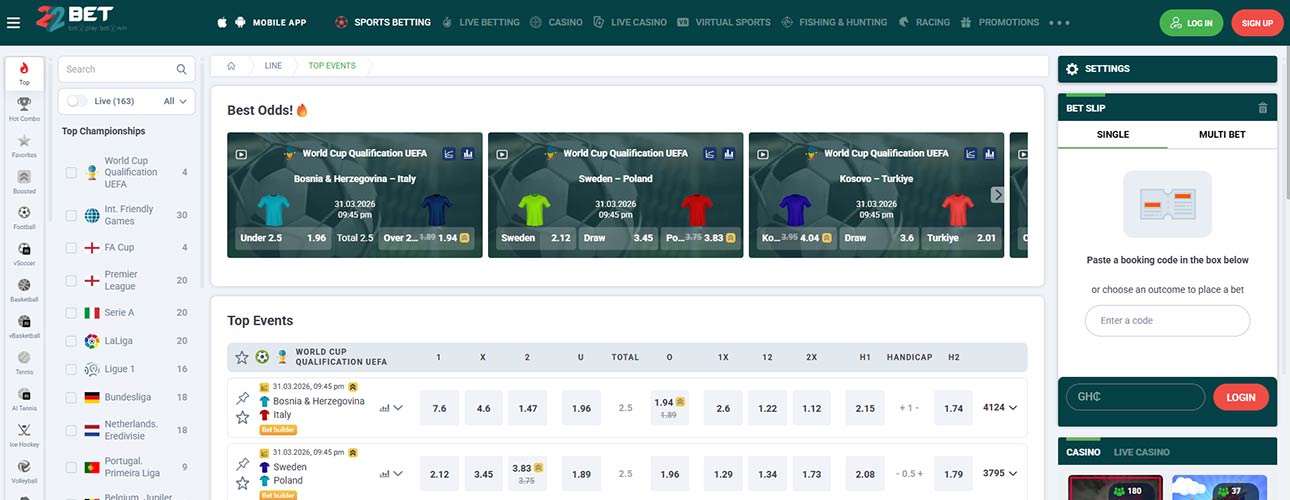Click the red Sign Up button

[1257, 22]
